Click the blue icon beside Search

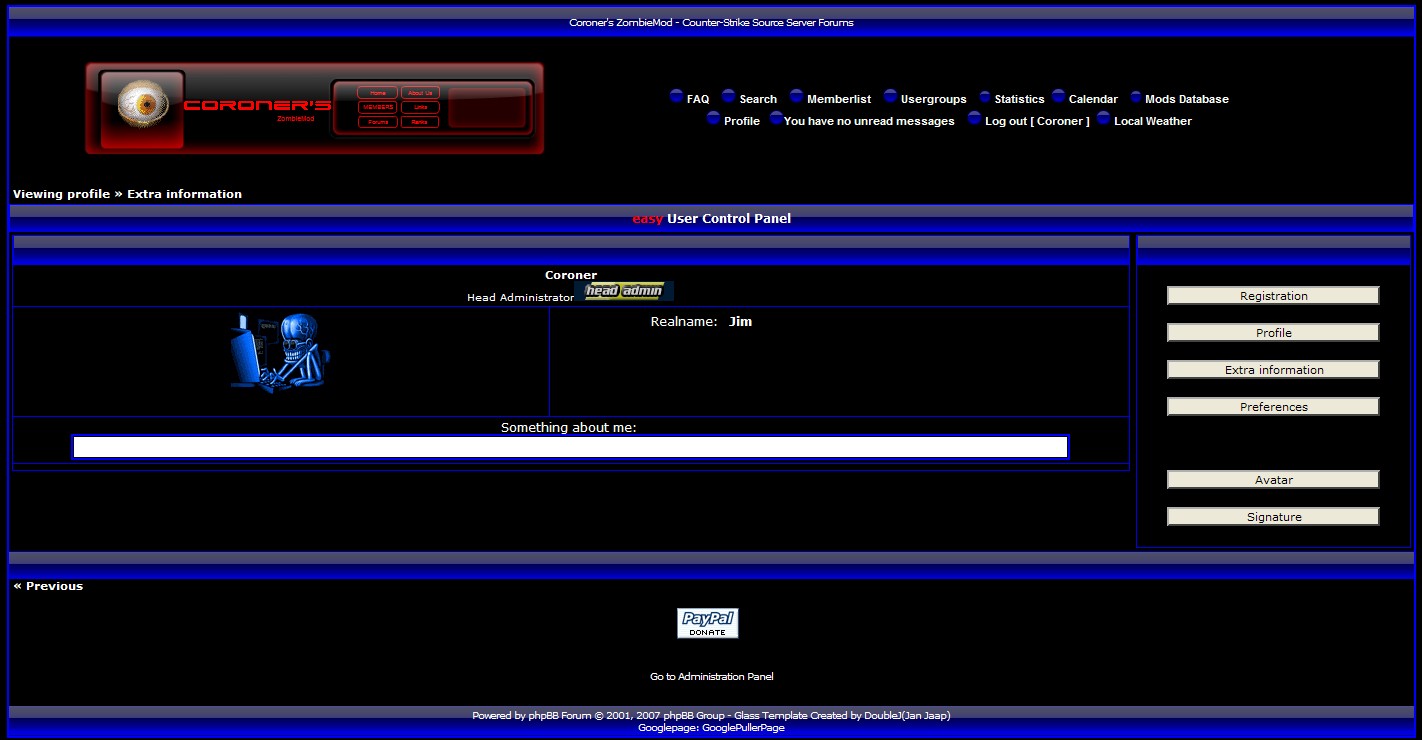(x=729, y=97)
